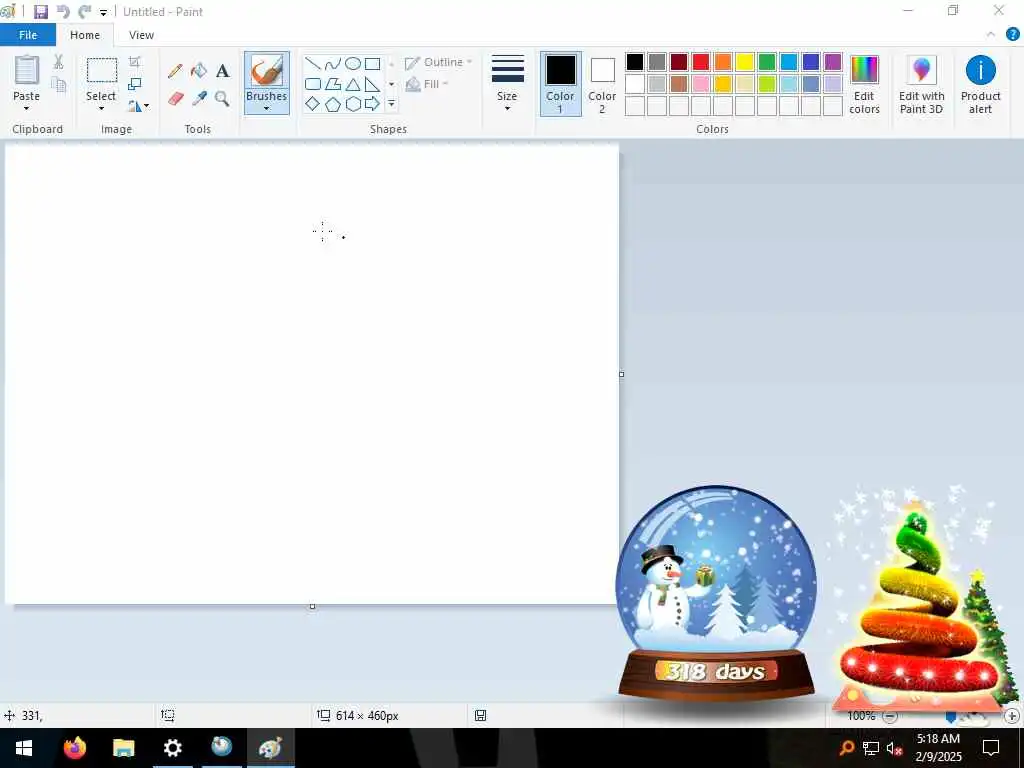Image resolution: width=1024 pixels, height=768 pixels.
Task: Expand the Shapes gallery more arrow
Action: pos(391,104)
